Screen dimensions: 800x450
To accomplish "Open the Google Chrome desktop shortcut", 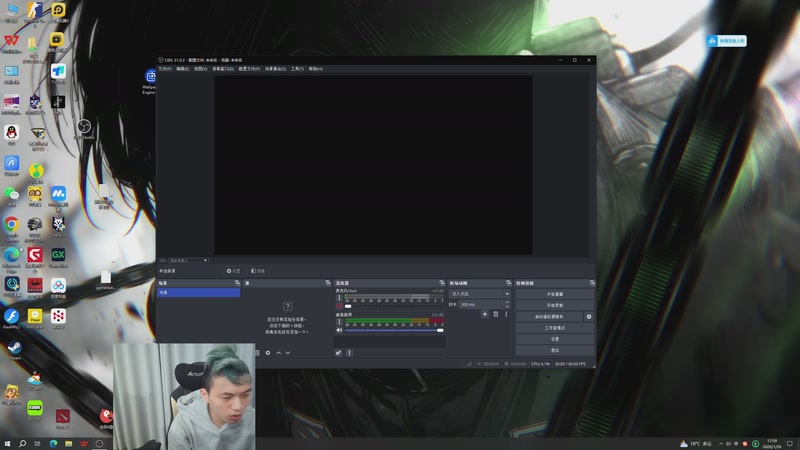I will pyautogui.click(x=11, y=228).
